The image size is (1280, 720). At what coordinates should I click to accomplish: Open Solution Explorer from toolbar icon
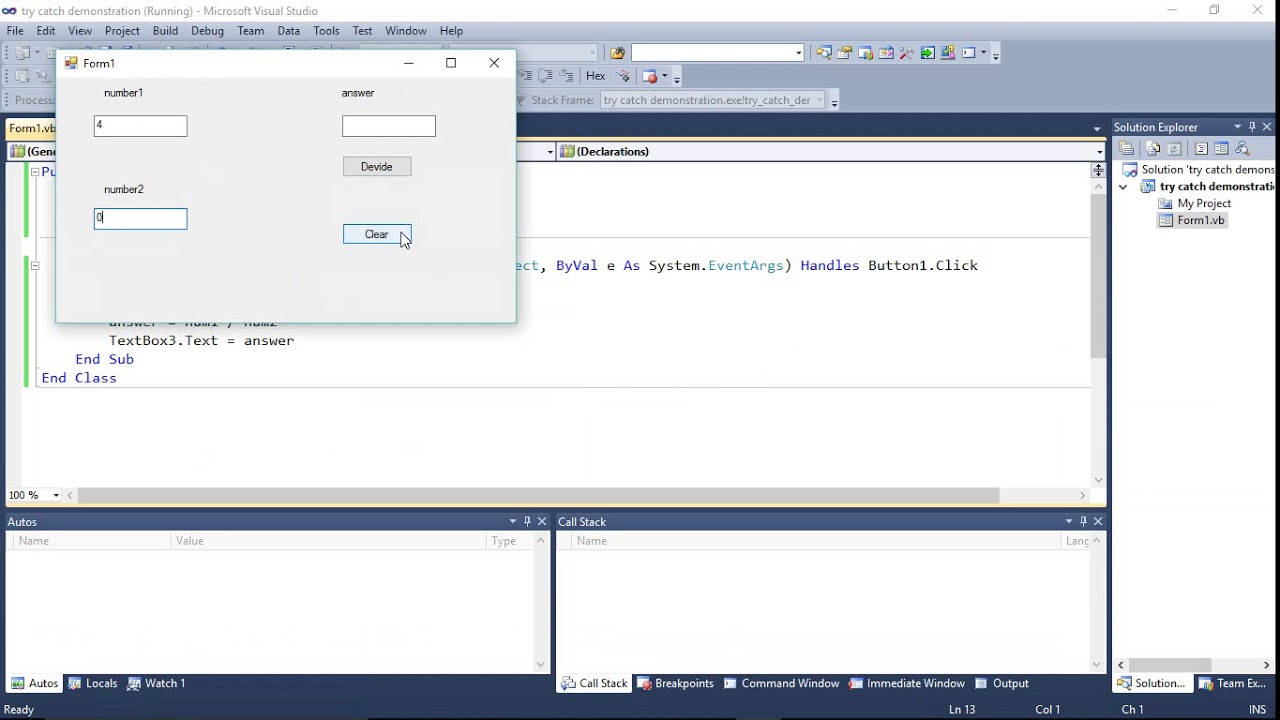point(823,53)
